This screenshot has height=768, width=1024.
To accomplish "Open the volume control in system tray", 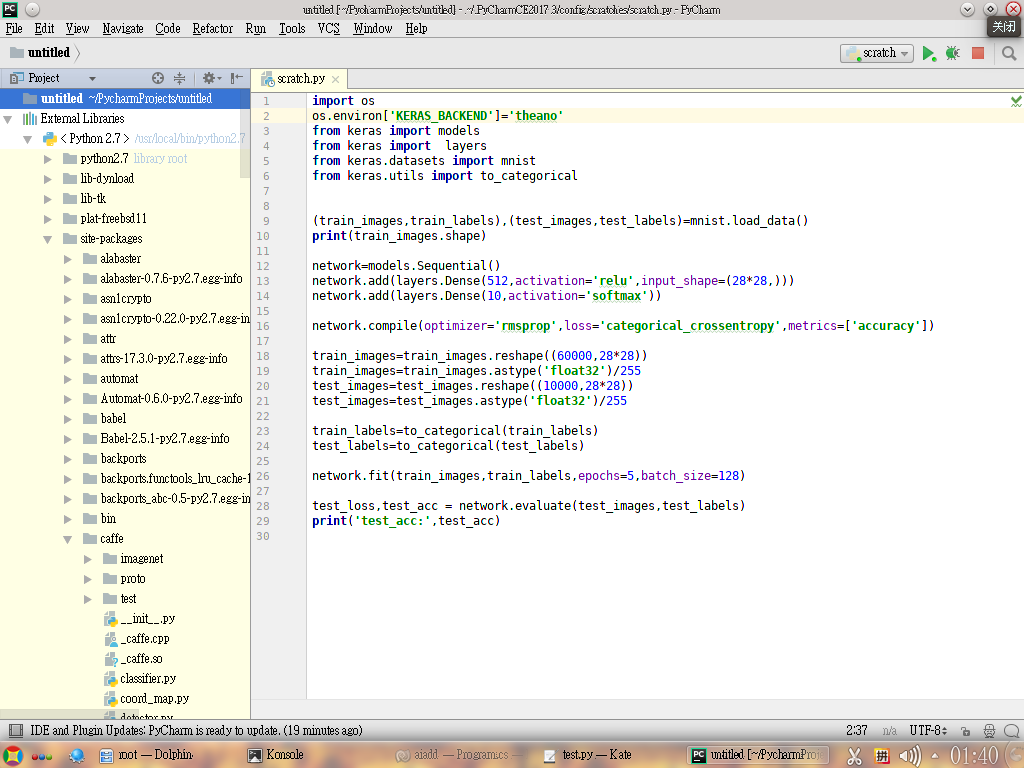I will [910, 756].
